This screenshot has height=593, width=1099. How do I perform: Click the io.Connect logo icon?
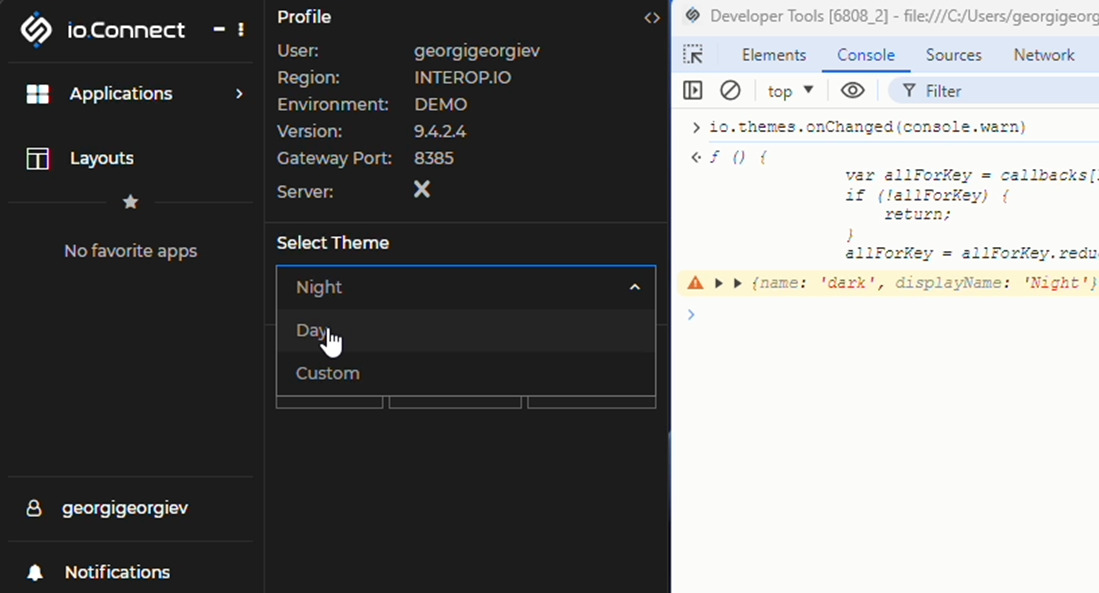coord(36,30)
